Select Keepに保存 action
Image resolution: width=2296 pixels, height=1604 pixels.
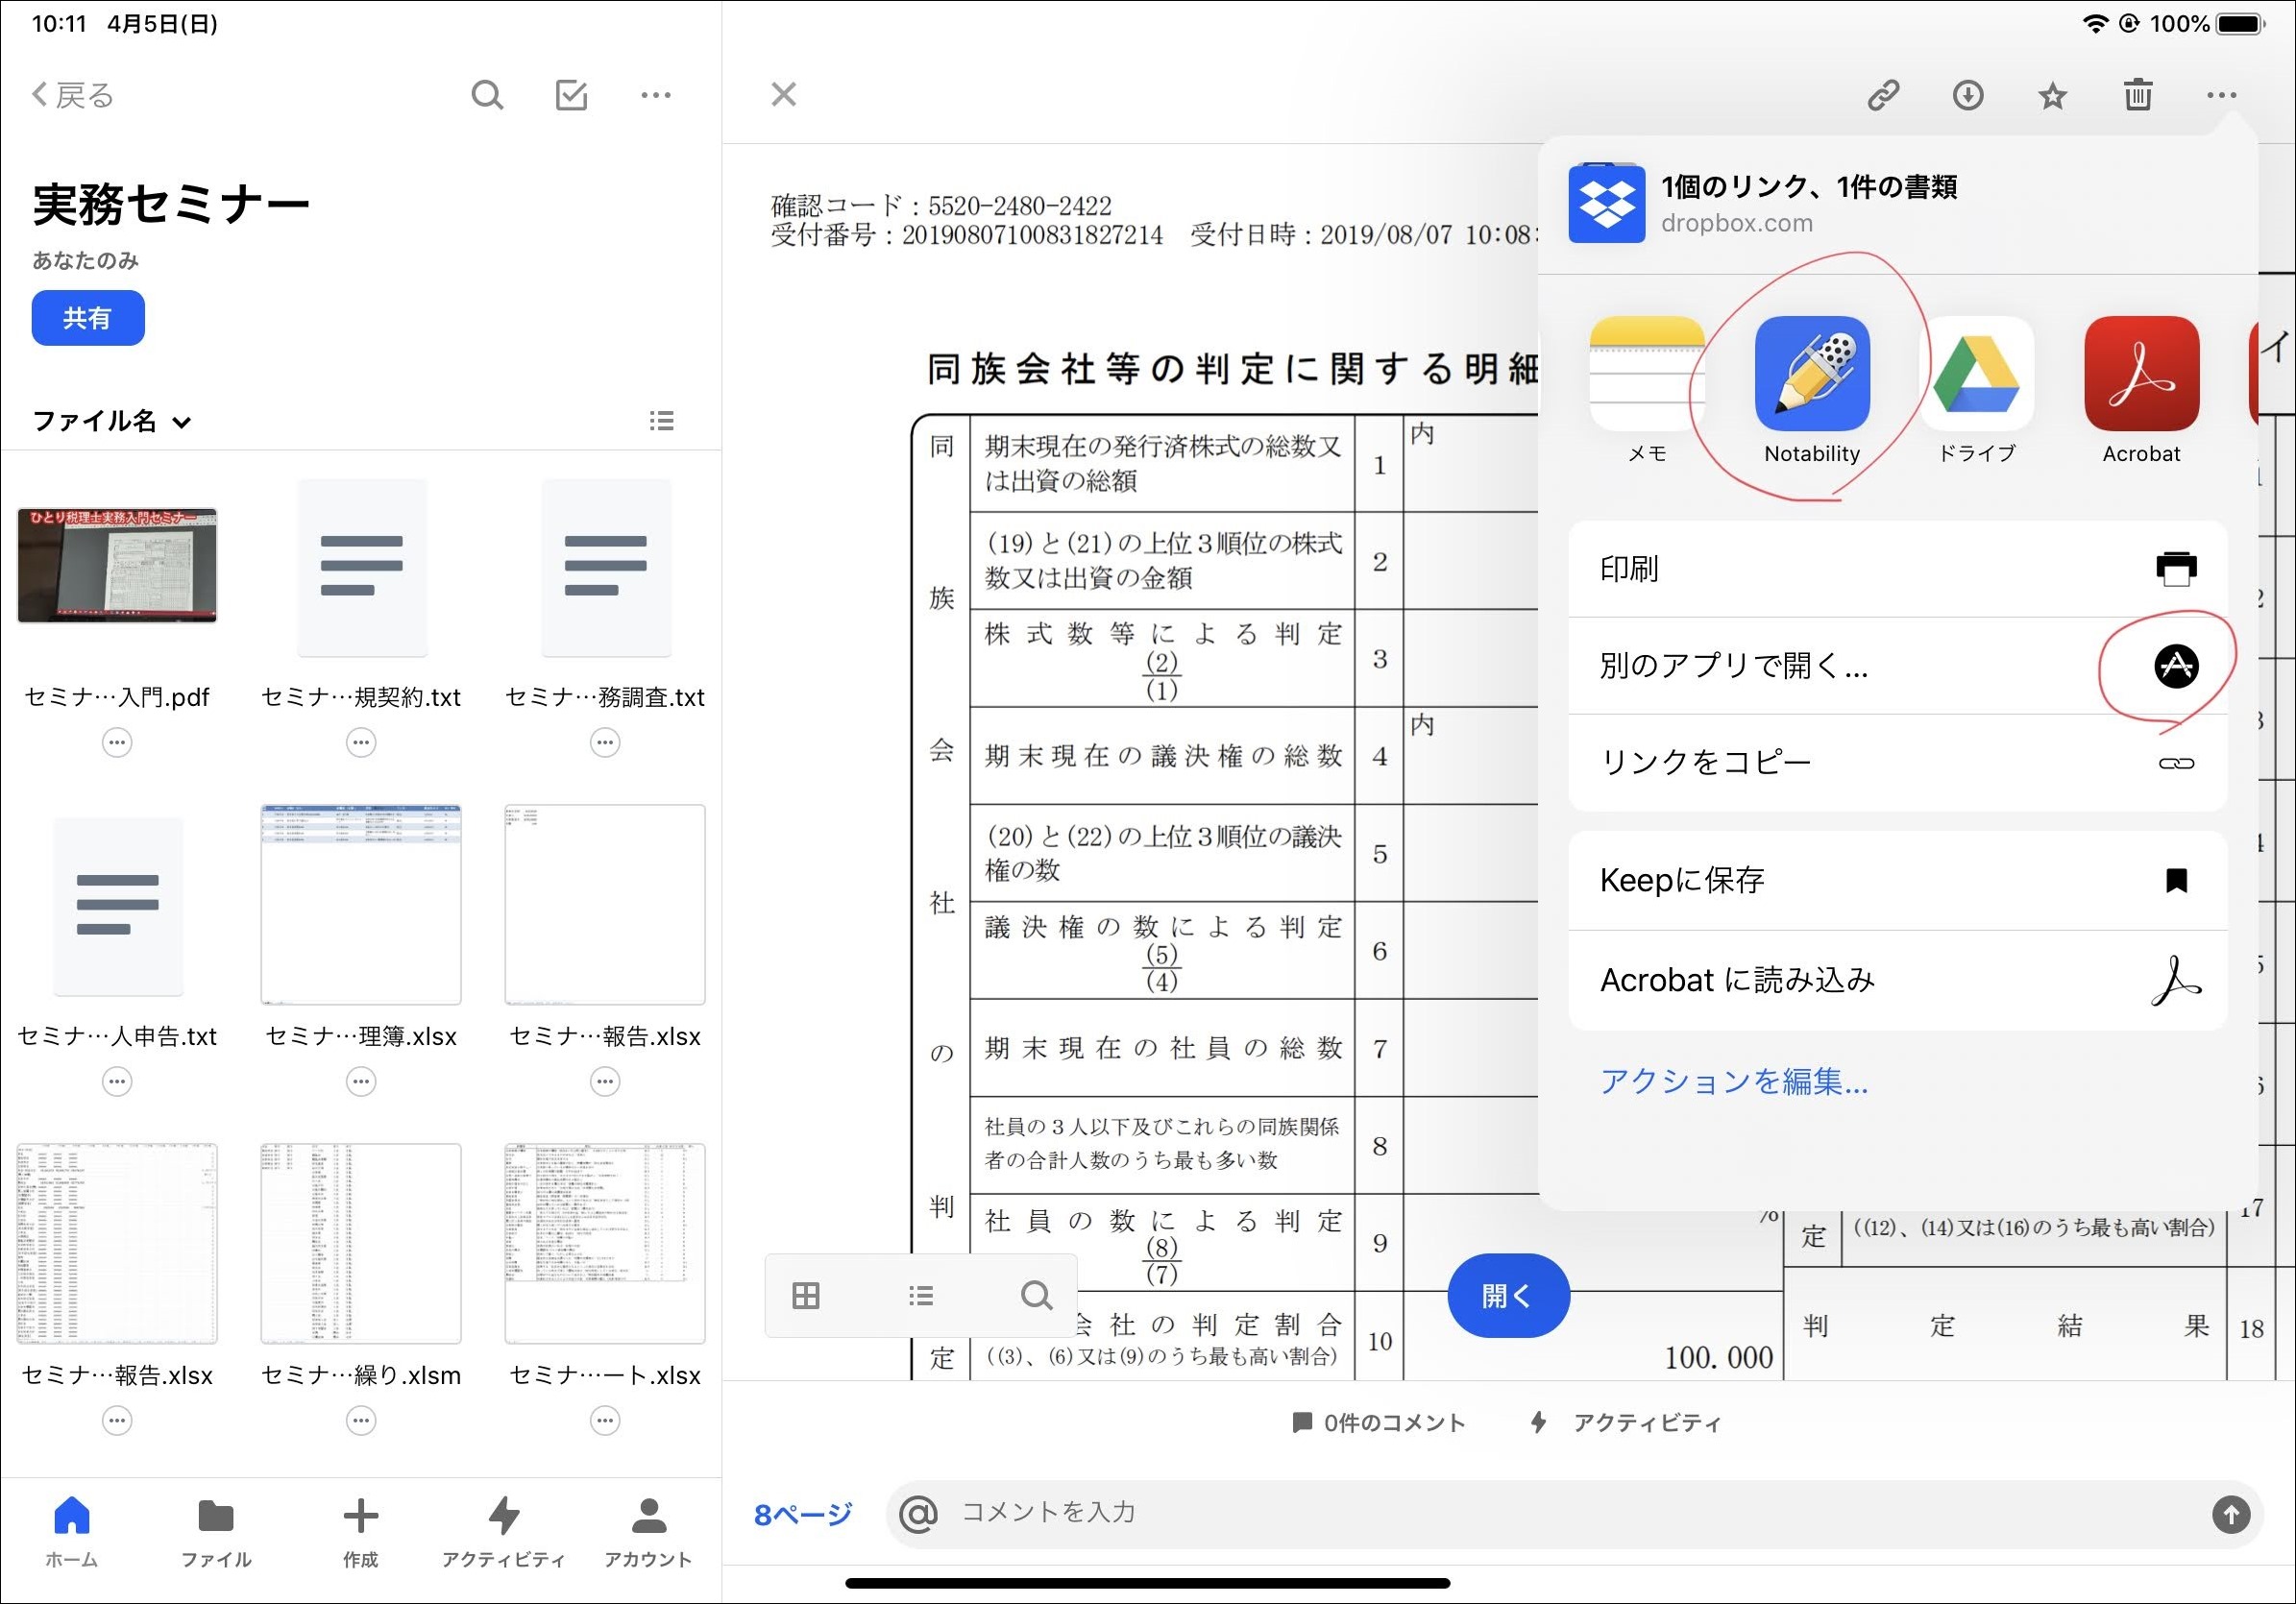[1898, 881]
